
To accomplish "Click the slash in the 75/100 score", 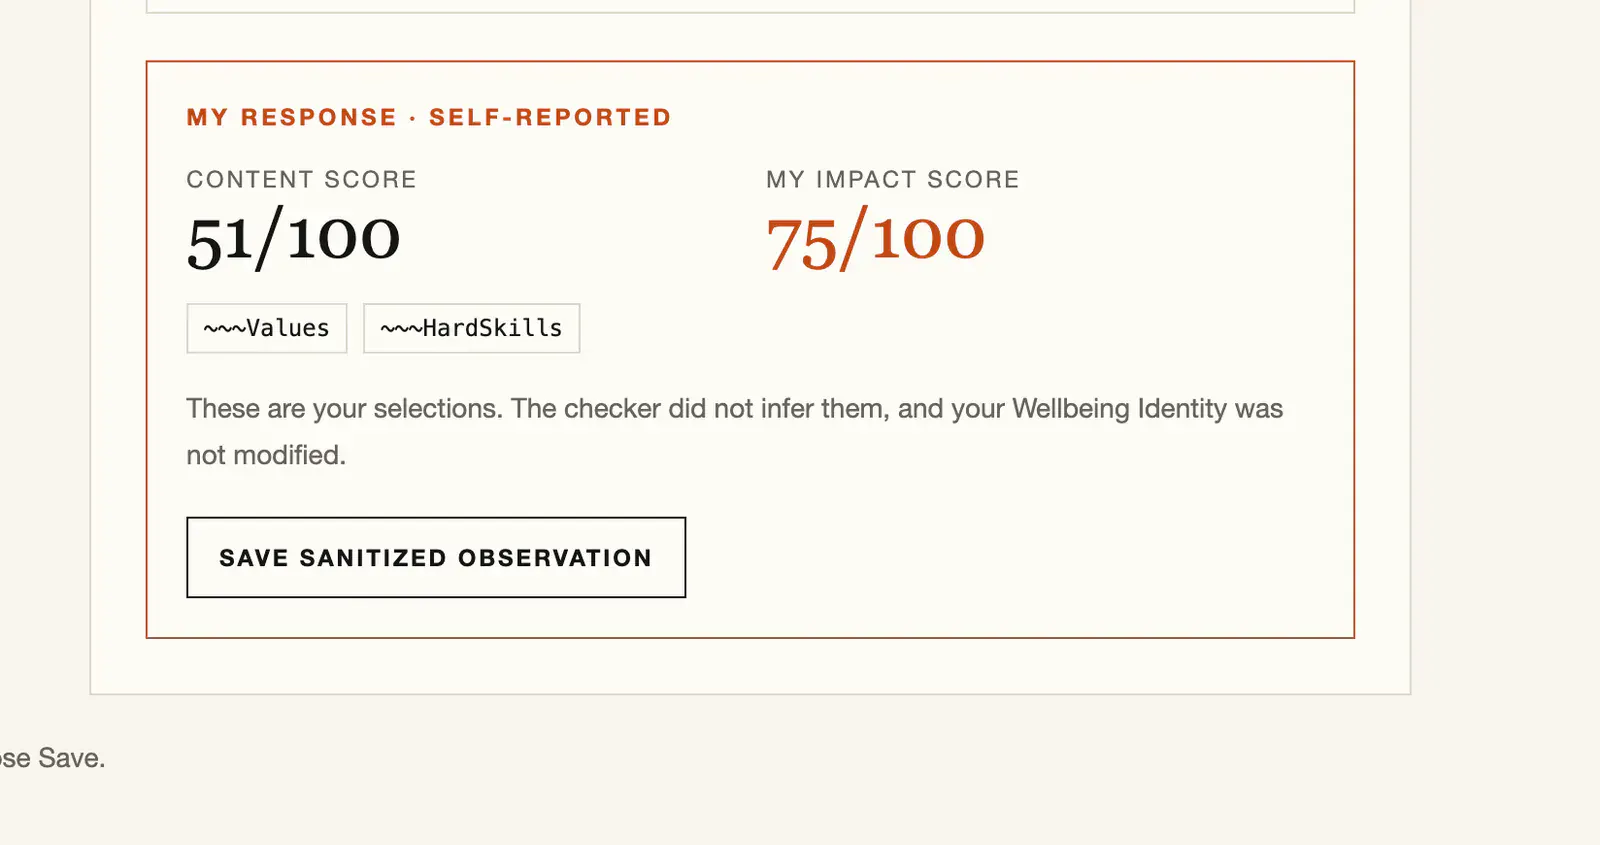I will click(x=854, y=238).
